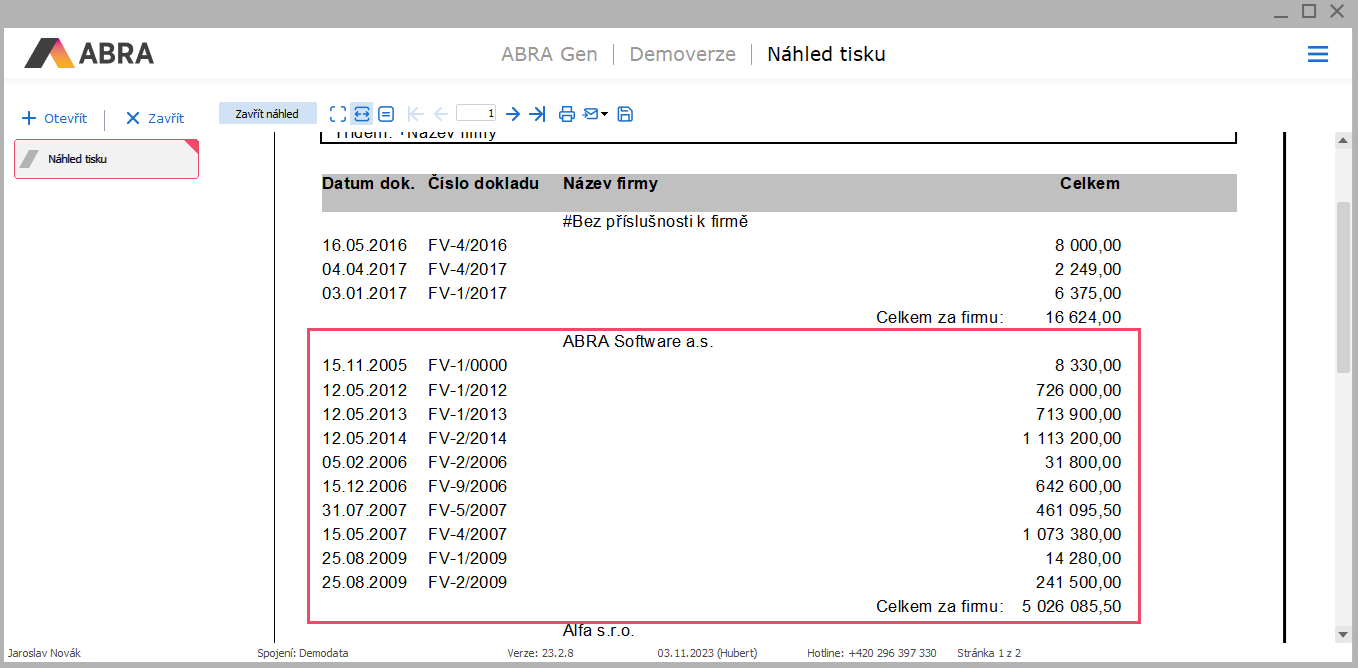1358x668 pixels.
Task: Click date 15.11.2005
Action: click(364, 365)
